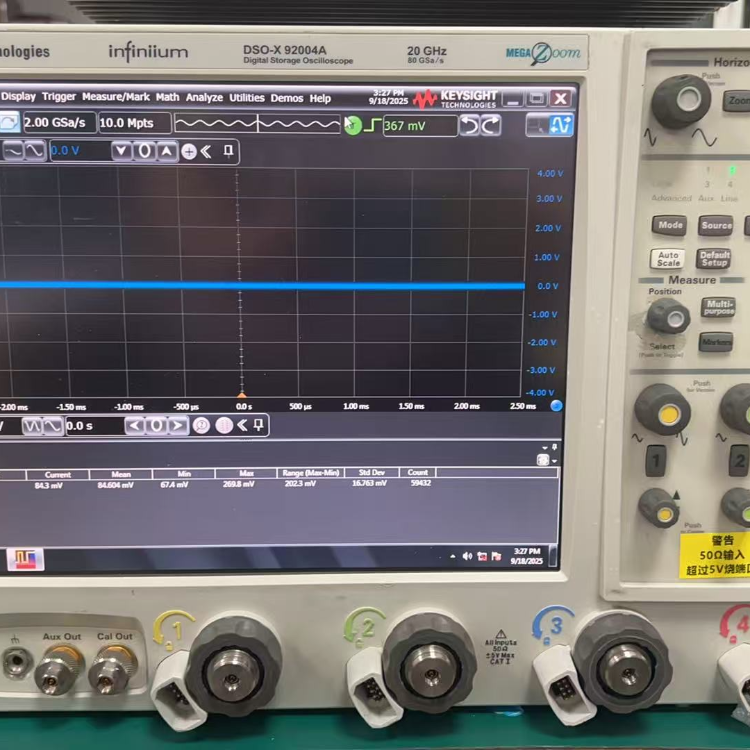Viewport: 750px width, 750px height.
Task: Select the 84.604 mV mean value
Action: pos(116,485)
